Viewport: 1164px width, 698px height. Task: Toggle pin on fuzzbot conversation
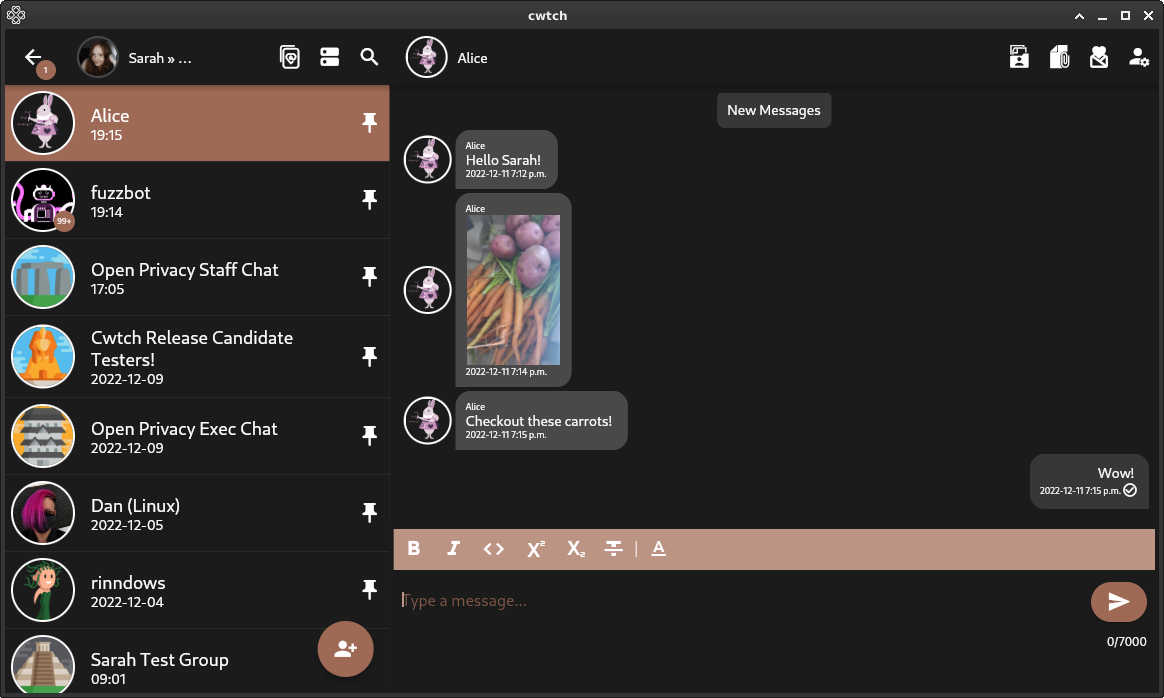(369, 200)
